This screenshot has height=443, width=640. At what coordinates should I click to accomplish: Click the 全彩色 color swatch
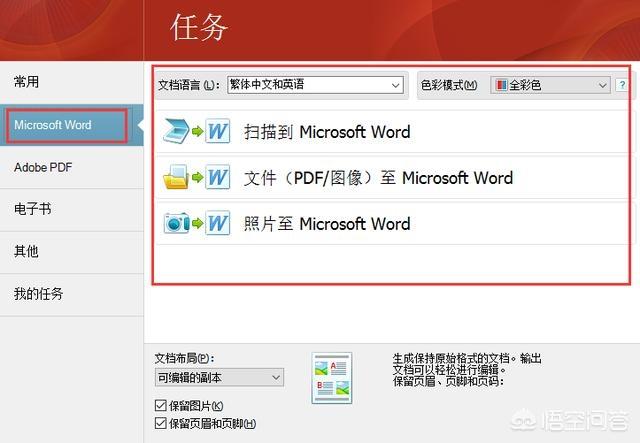pos(501,86)
